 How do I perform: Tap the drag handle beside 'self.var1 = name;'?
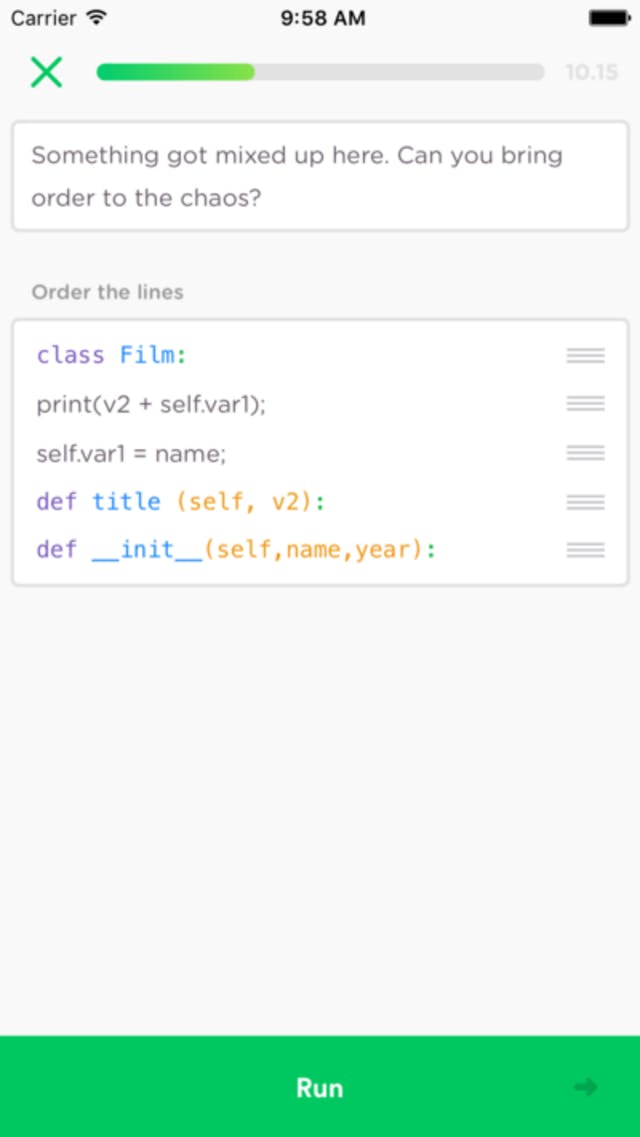point(585,453)
